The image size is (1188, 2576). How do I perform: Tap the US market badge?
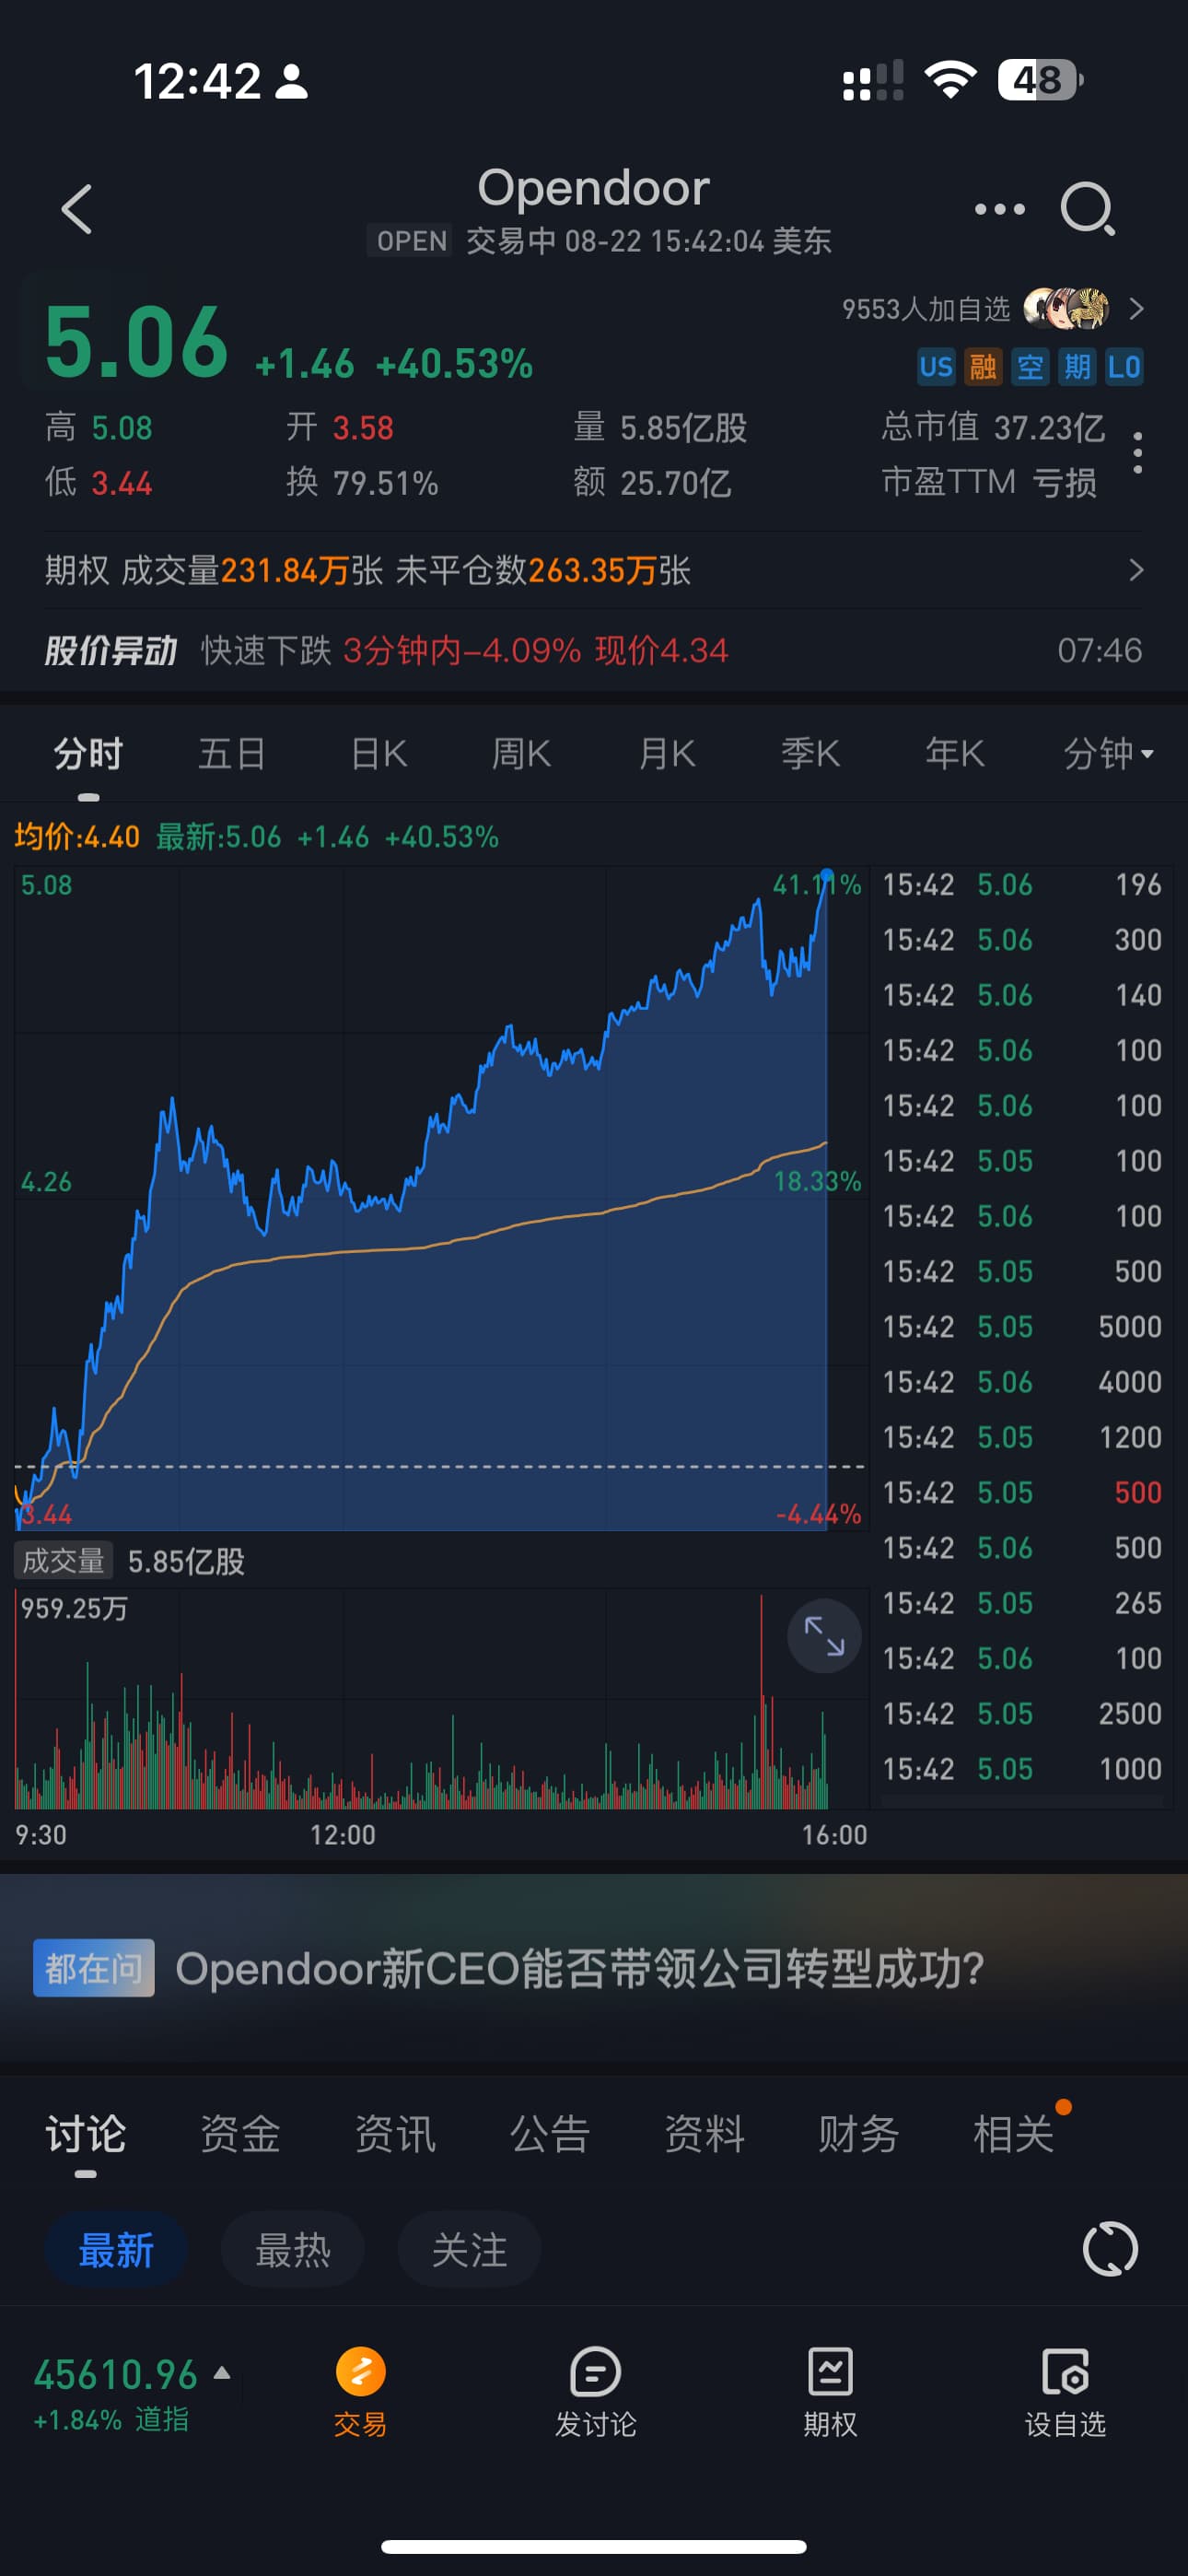point(936,367)
